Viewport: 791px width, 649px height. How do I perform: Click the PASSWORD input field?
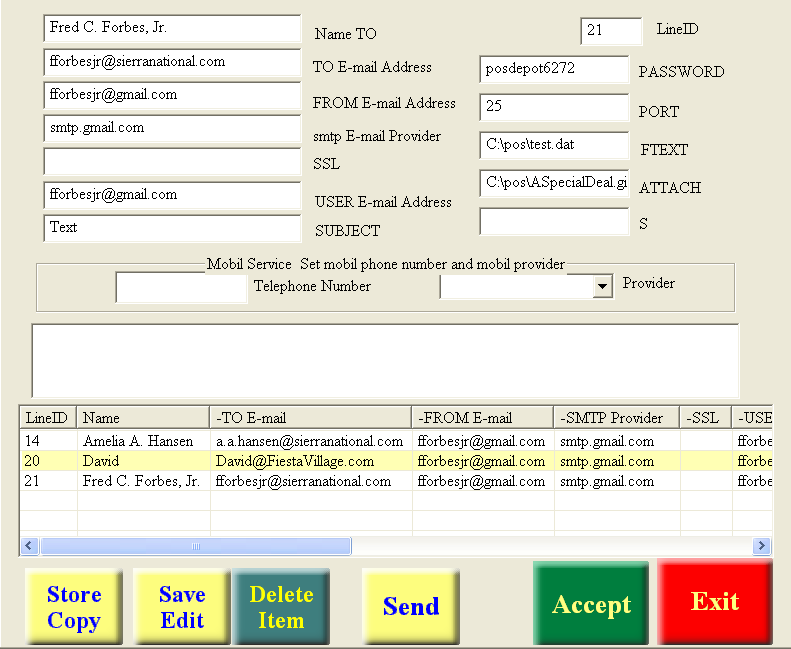click(x=554, y=69)
